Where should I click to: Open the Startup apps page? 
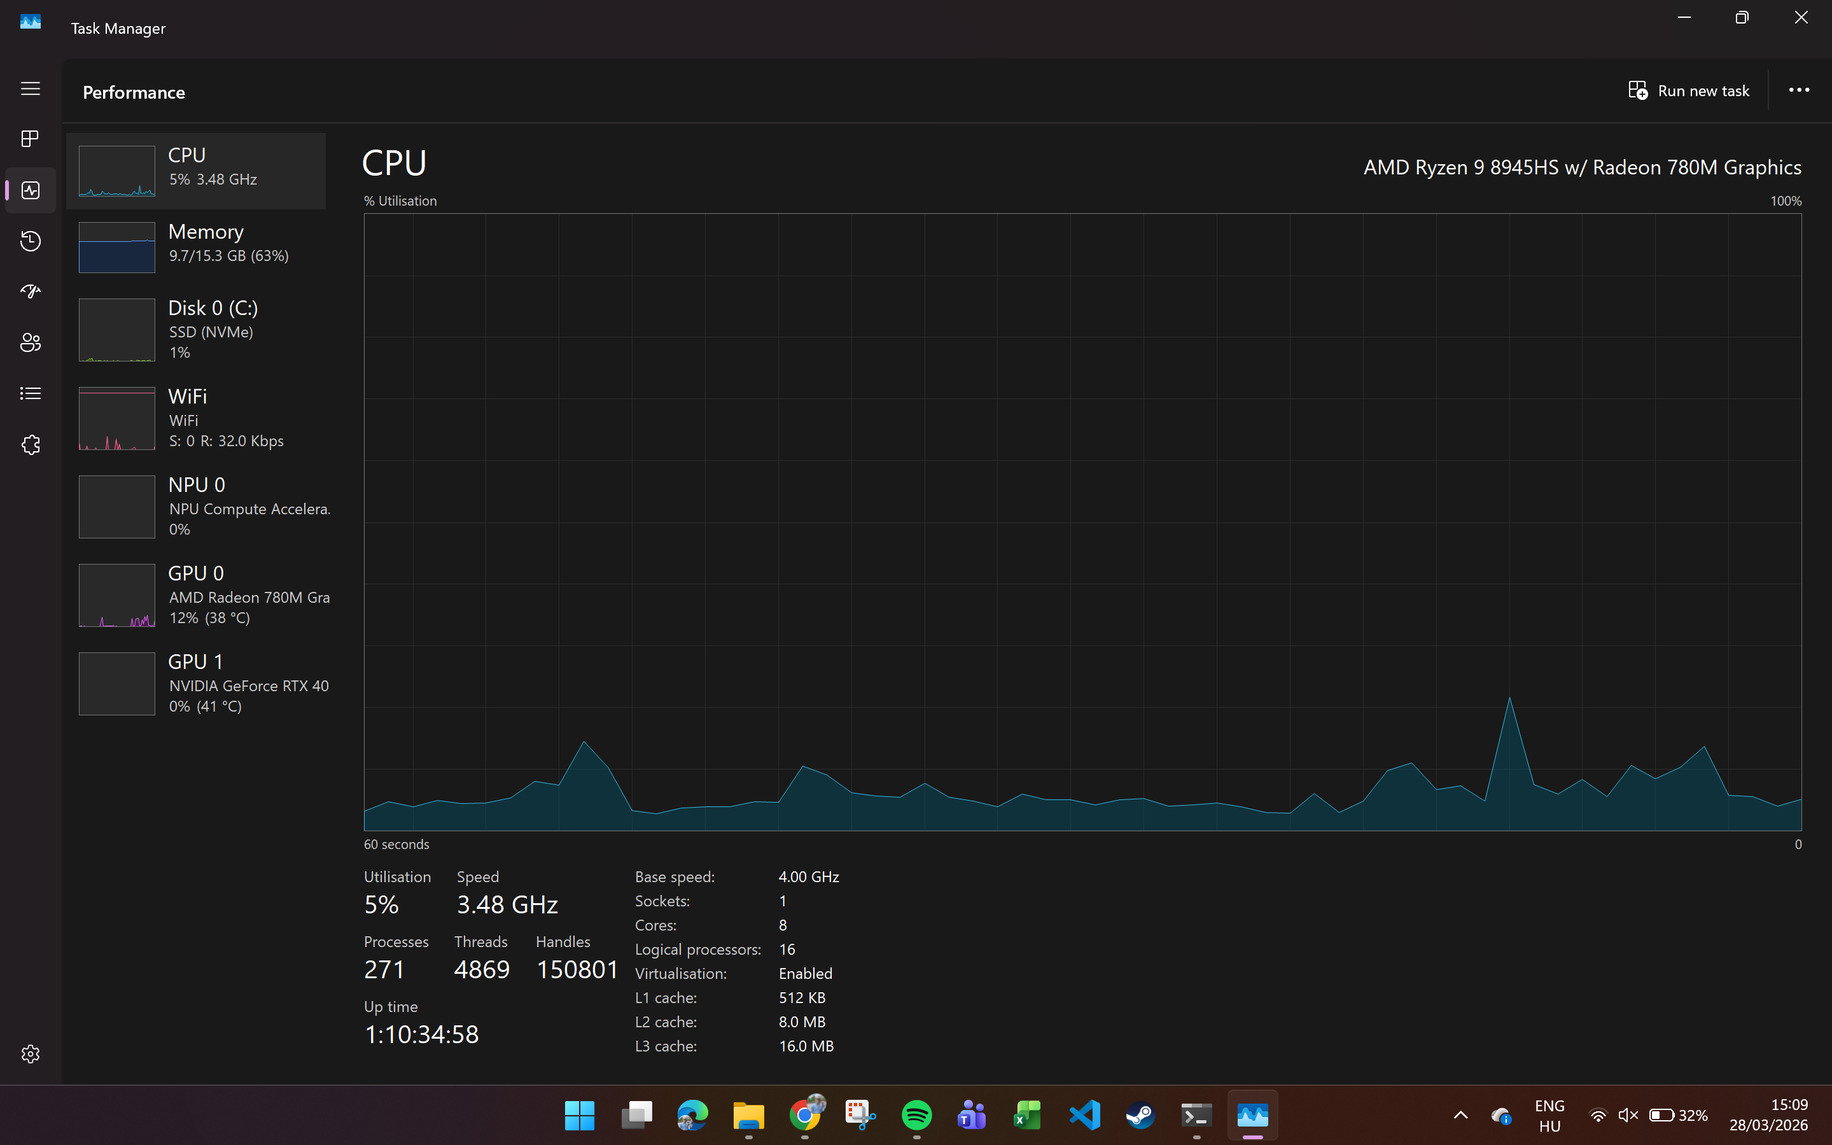[31, 291]
